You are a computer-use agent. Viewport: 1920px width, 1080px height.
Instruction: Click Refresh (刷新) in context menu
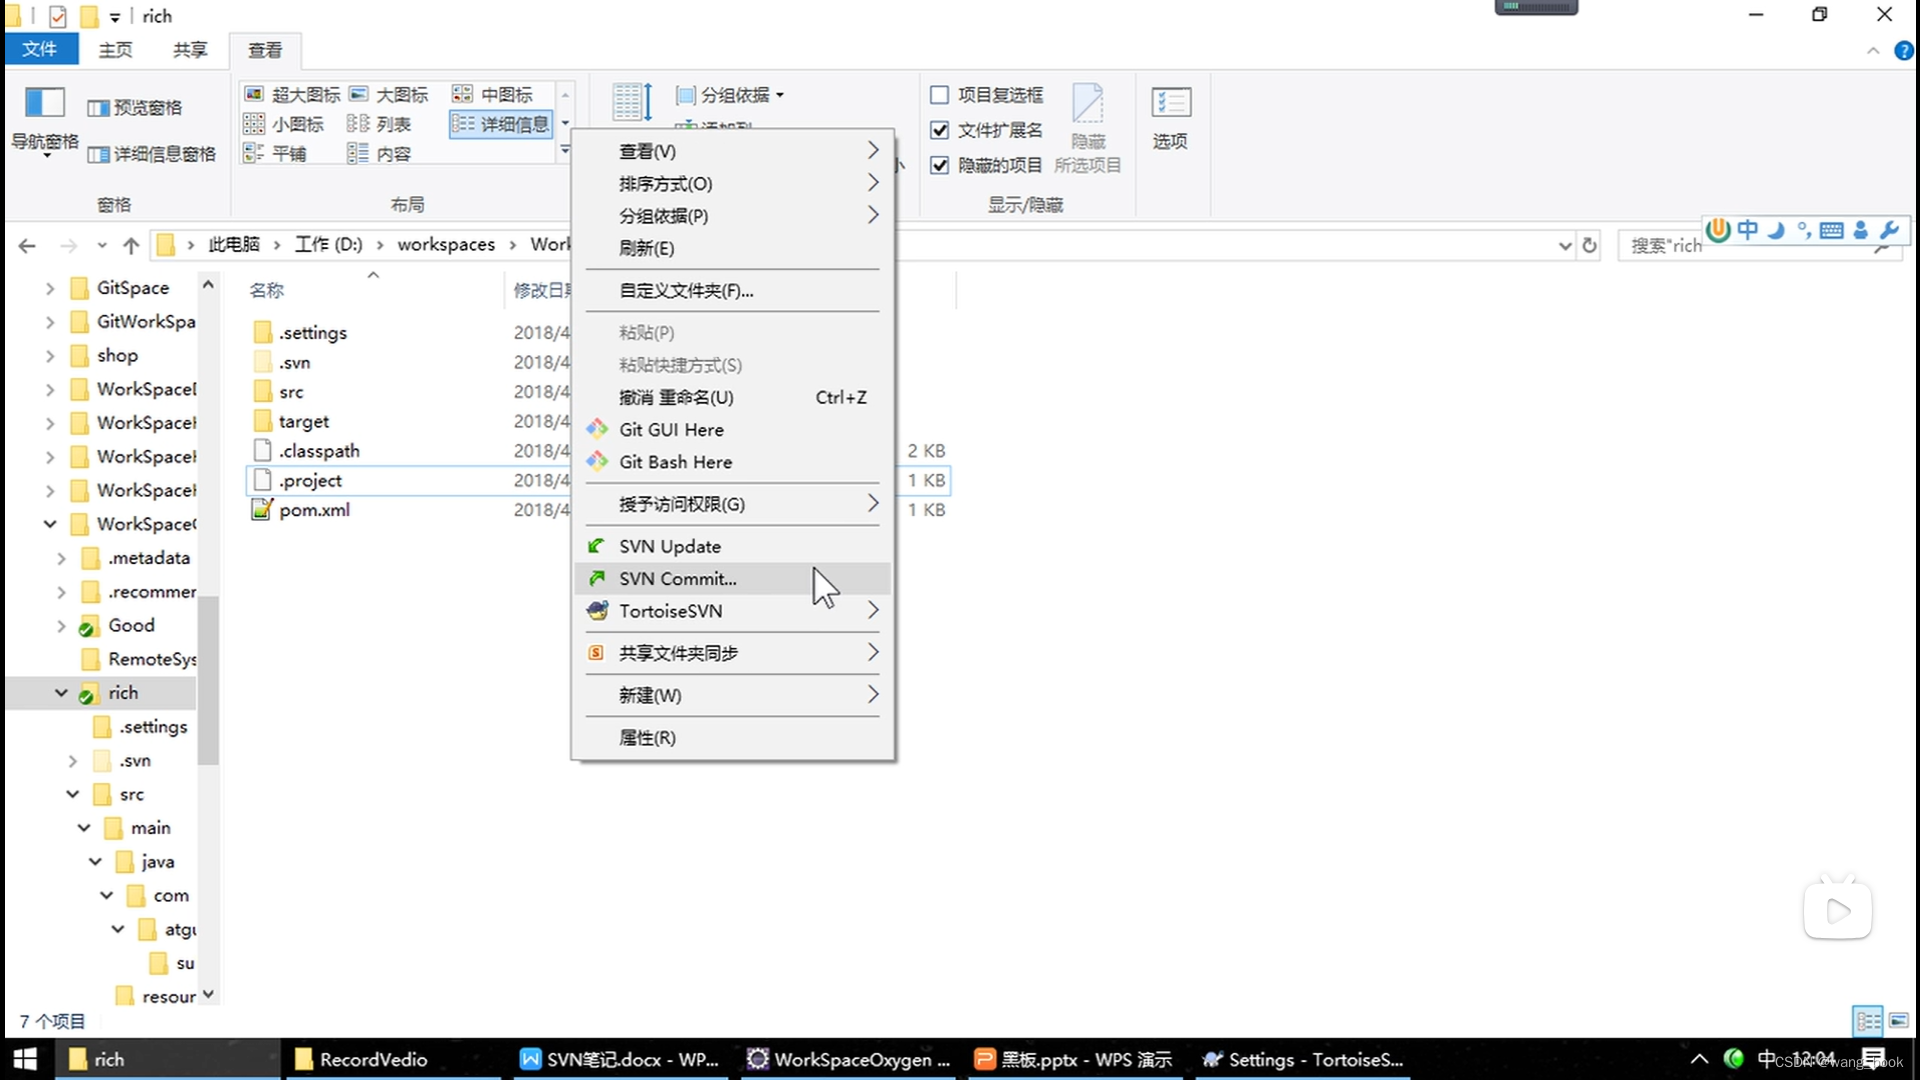733,248
